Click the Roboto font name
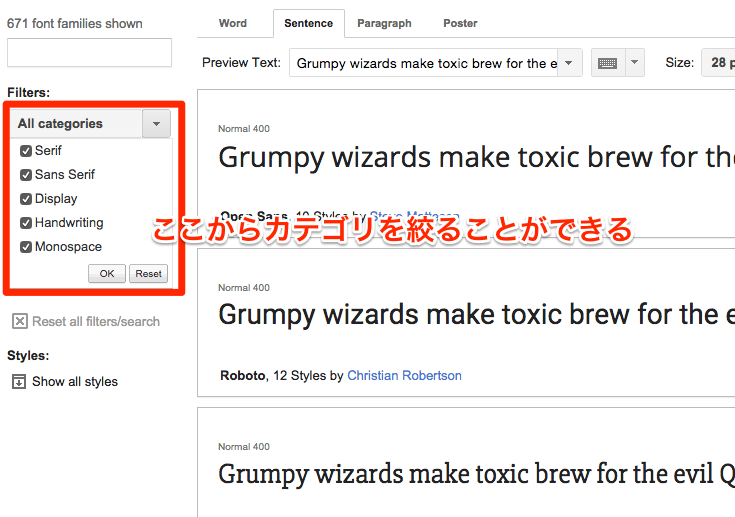The width and height of the screenshot is (735, 517). point(243,375)
